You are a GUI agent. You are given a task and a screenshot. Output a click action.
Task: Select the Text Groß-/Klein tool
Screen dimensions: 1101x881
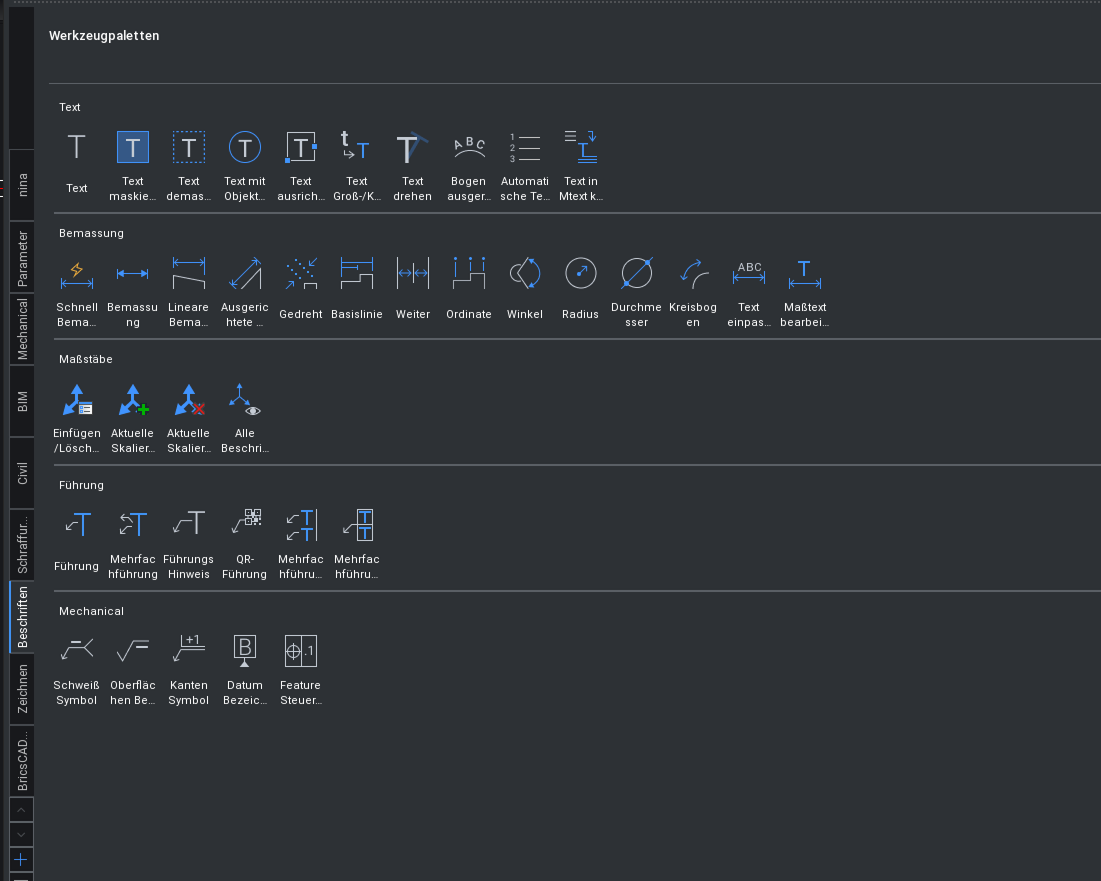357,164
